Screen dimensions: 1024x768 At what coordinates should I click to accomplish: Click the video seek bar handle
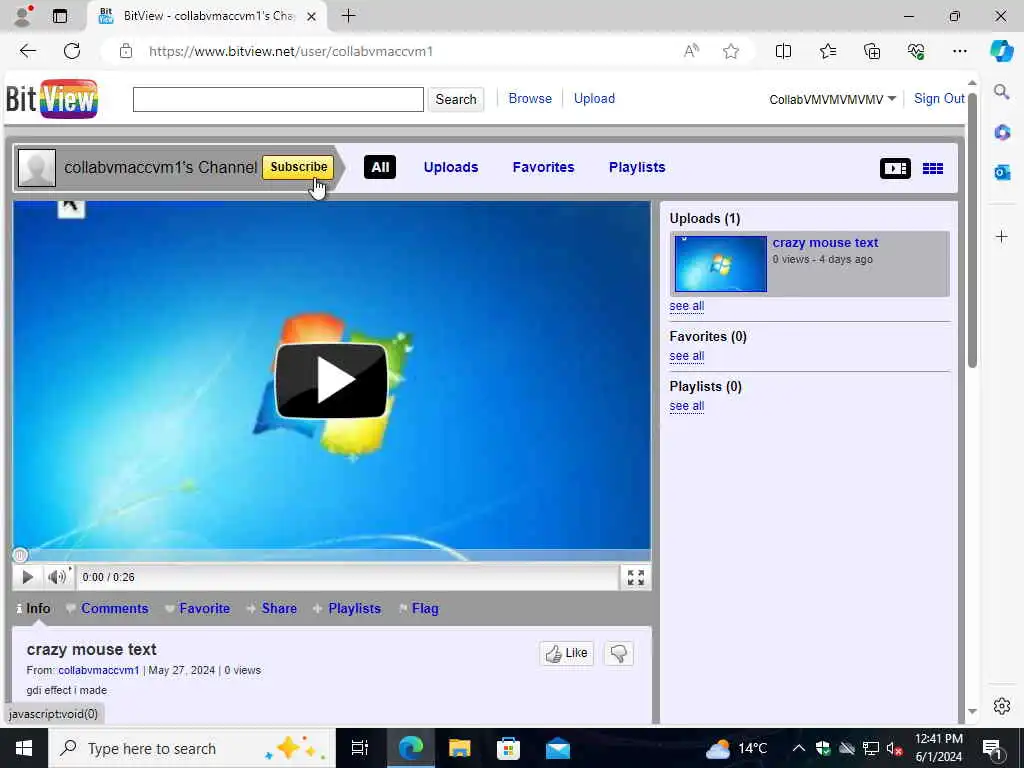[x=20, y=556]
